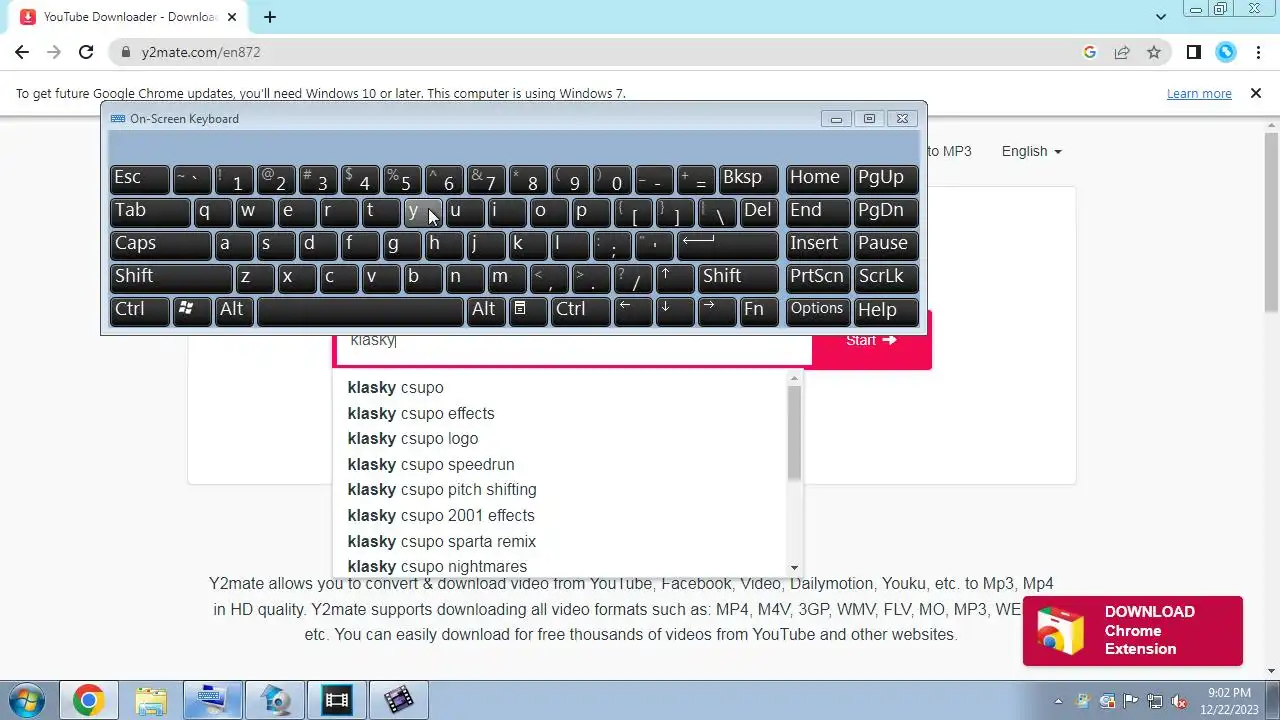Toggle the right Alt key
Viewport: 1280px width, 720px height.
[485, 310]
